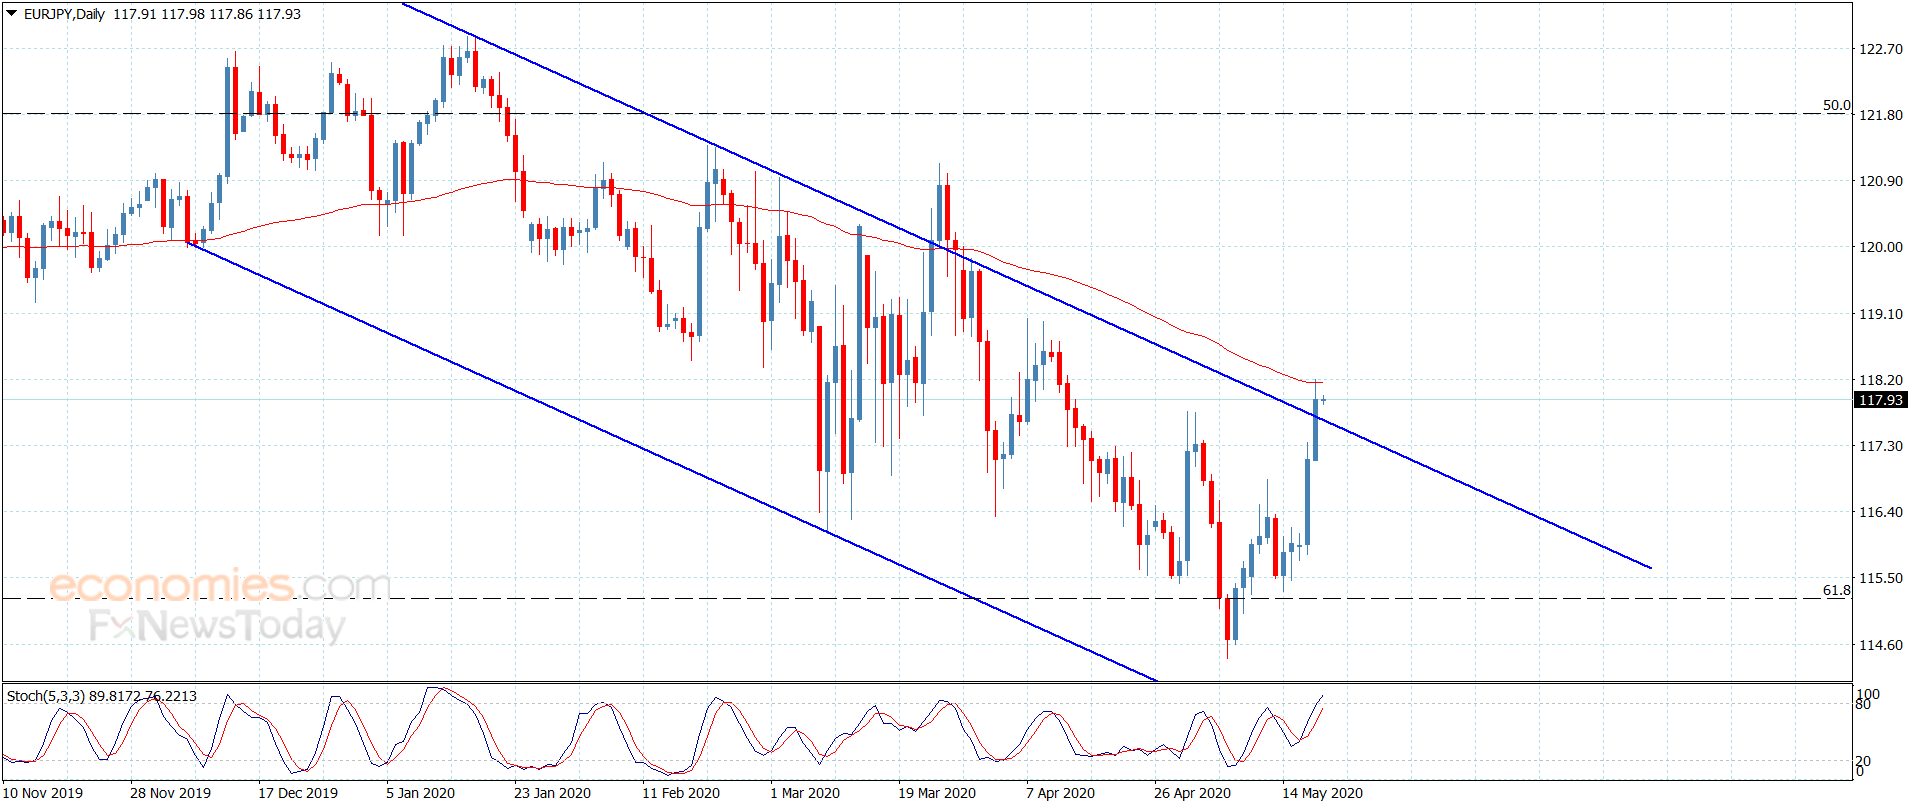Viewport: 1916px width, 807px height.
Task: Click the 117.30 price scale label
Action: pyautogui.click(x=1880, y=446)
